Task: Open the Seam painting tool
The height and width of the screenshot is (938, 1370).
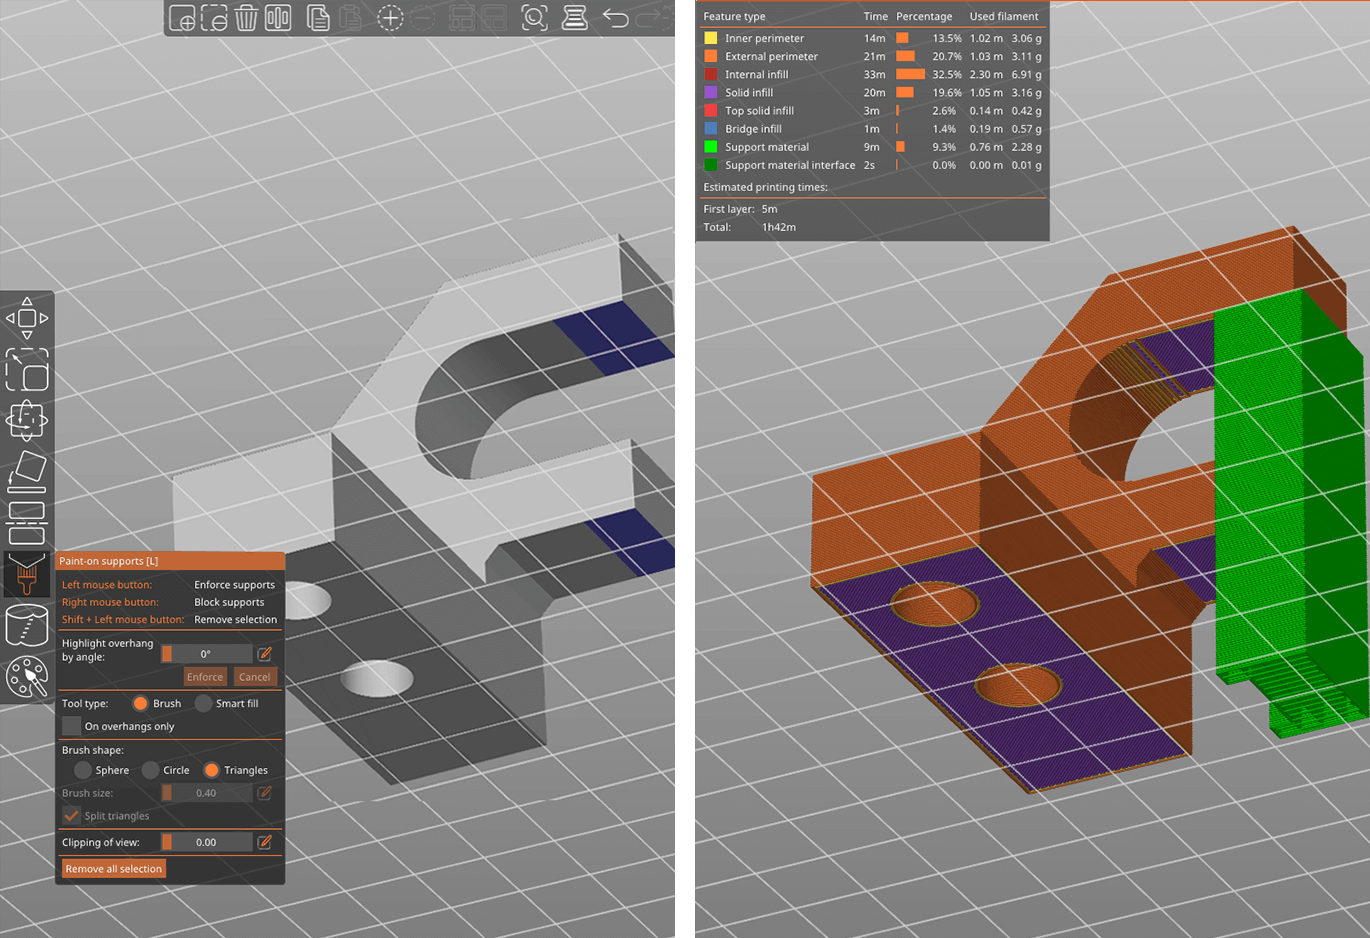Action: point(27,626)
